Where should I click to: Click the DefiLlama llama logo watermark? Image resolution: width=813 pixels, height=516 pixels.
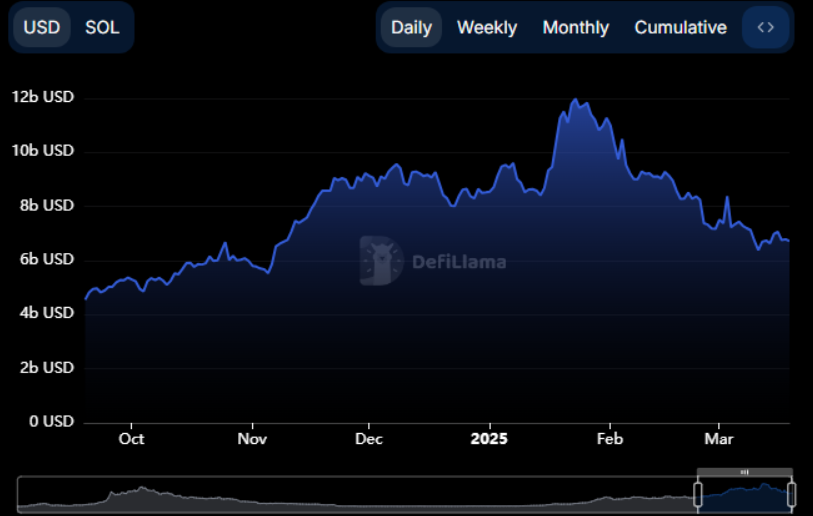point(381,261)
